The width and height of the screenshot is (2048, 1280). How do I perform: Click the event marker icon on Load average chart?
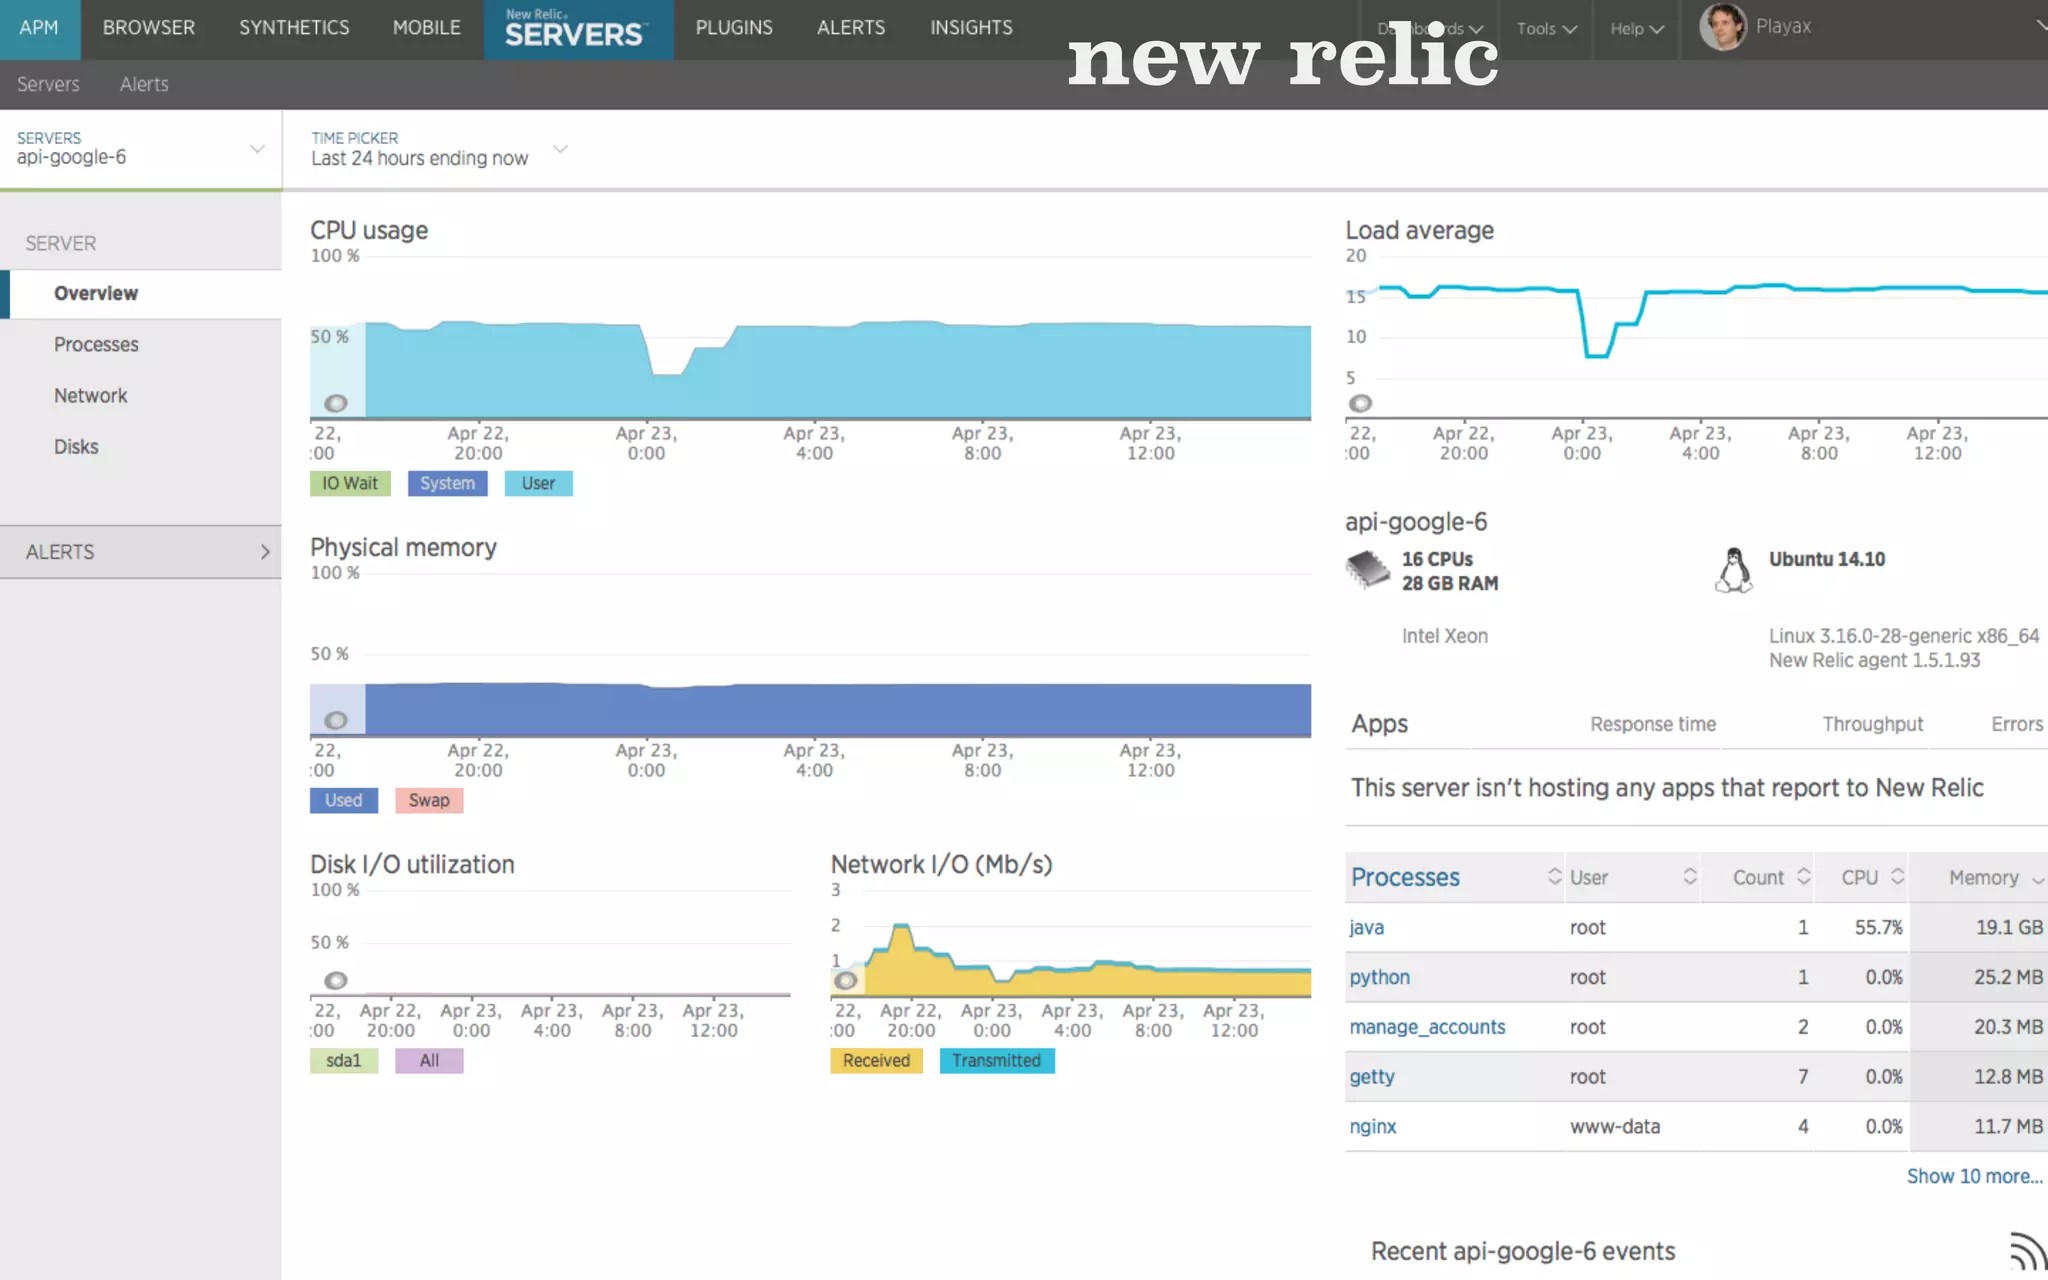pyautogui.click(x=1360, y=403)
